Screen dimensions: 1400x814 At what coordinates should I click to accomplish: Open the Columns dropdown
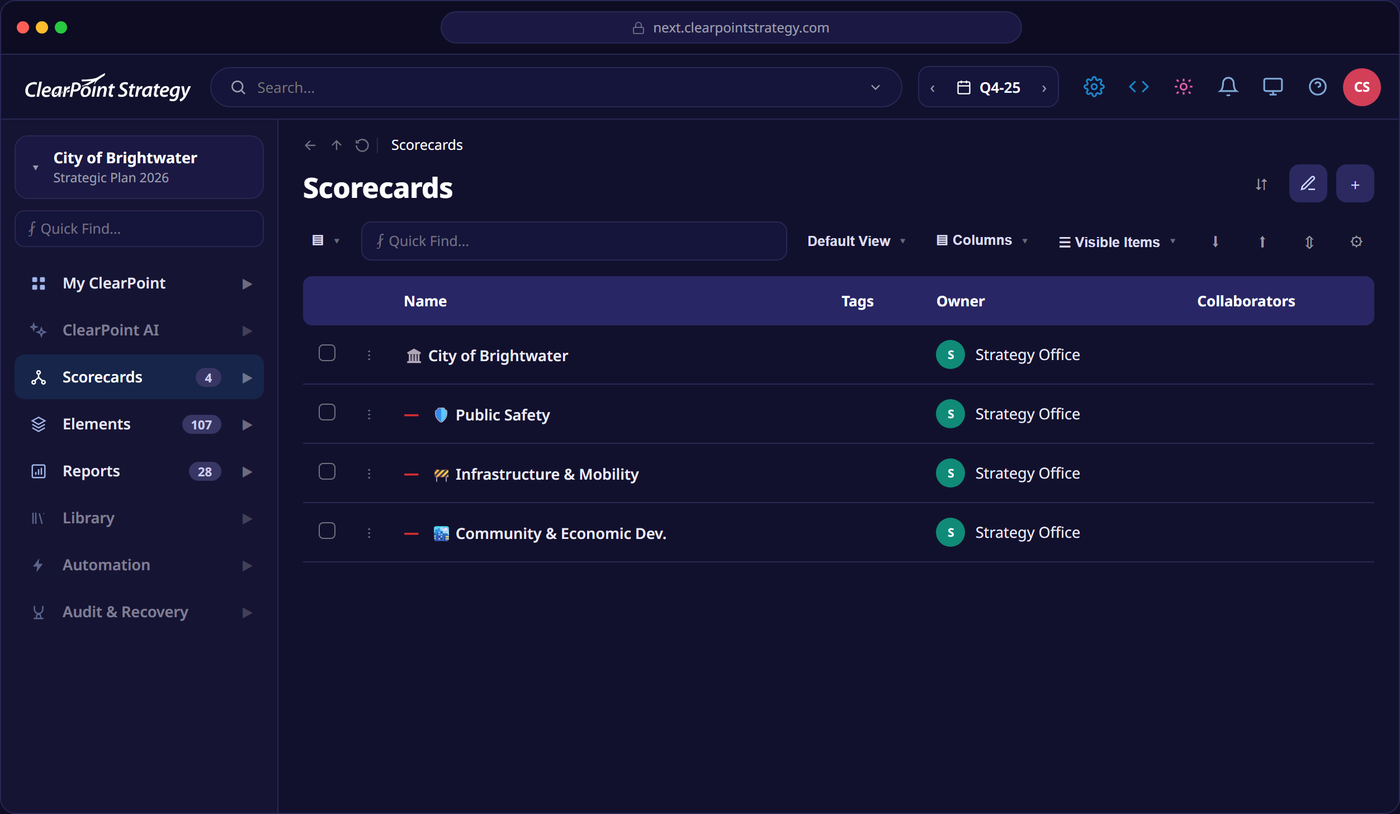pos(982,241)
